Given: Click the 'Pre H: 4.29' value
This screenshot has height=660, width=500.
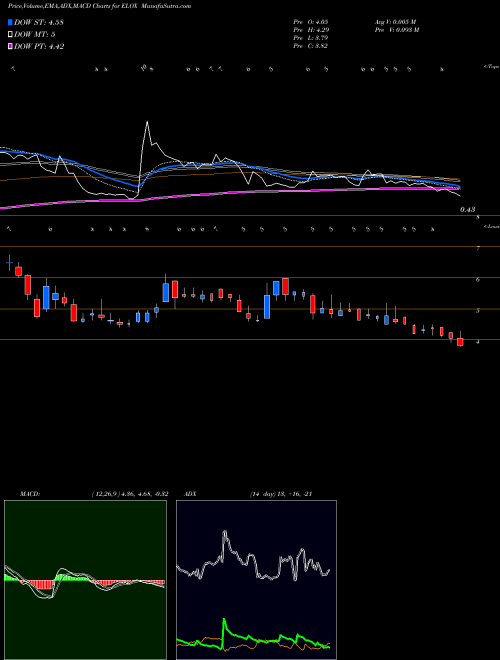Looking at the screenshot, I should click(x=311, y=30).
